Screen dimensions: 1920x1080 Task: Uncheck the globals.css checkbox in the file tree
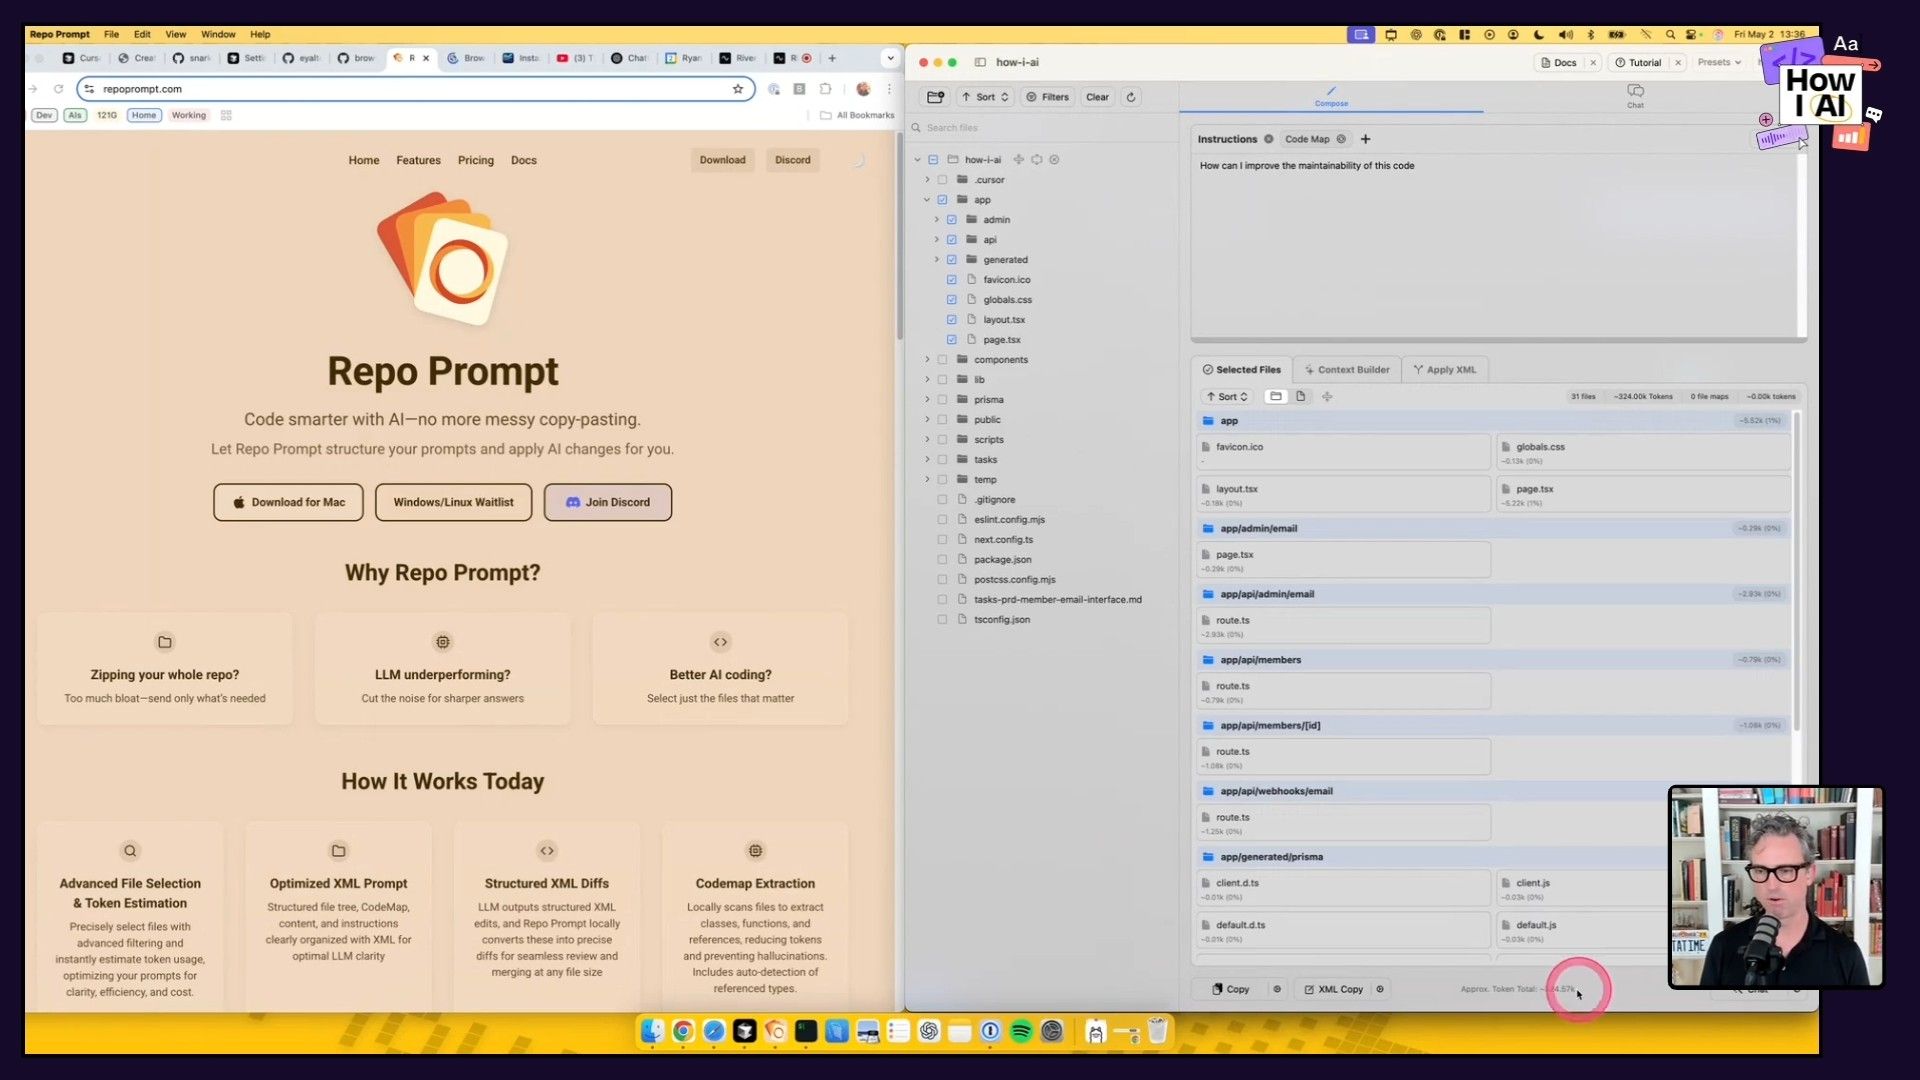952,300
